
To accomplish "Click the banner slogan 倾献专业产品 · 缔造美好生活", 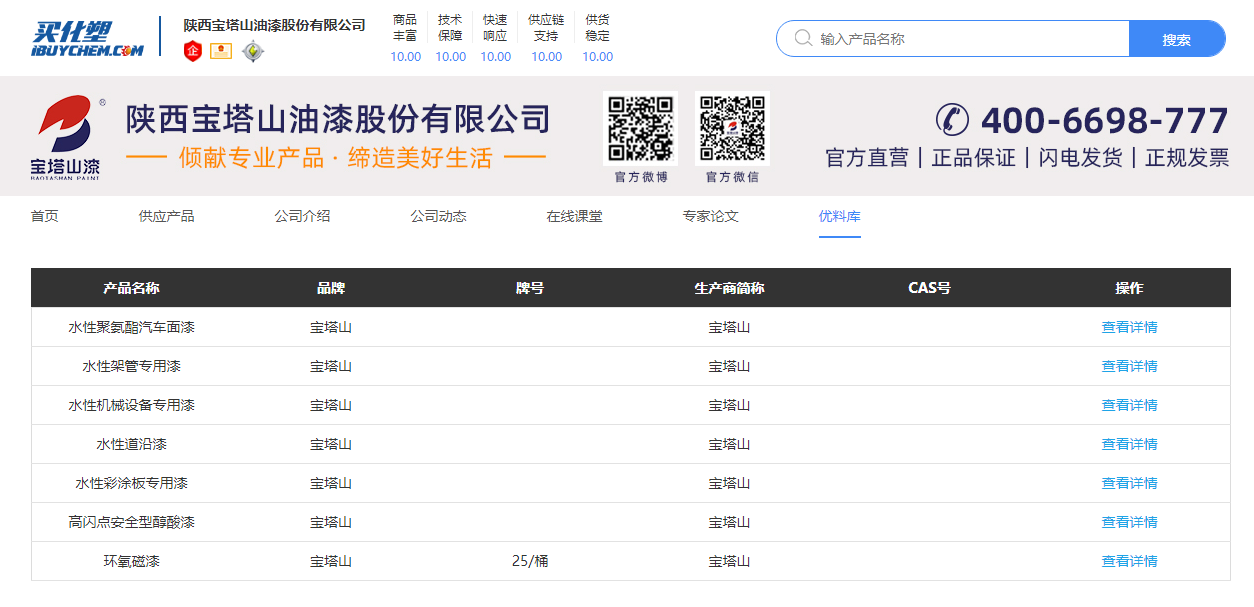I will coord(336,158).
